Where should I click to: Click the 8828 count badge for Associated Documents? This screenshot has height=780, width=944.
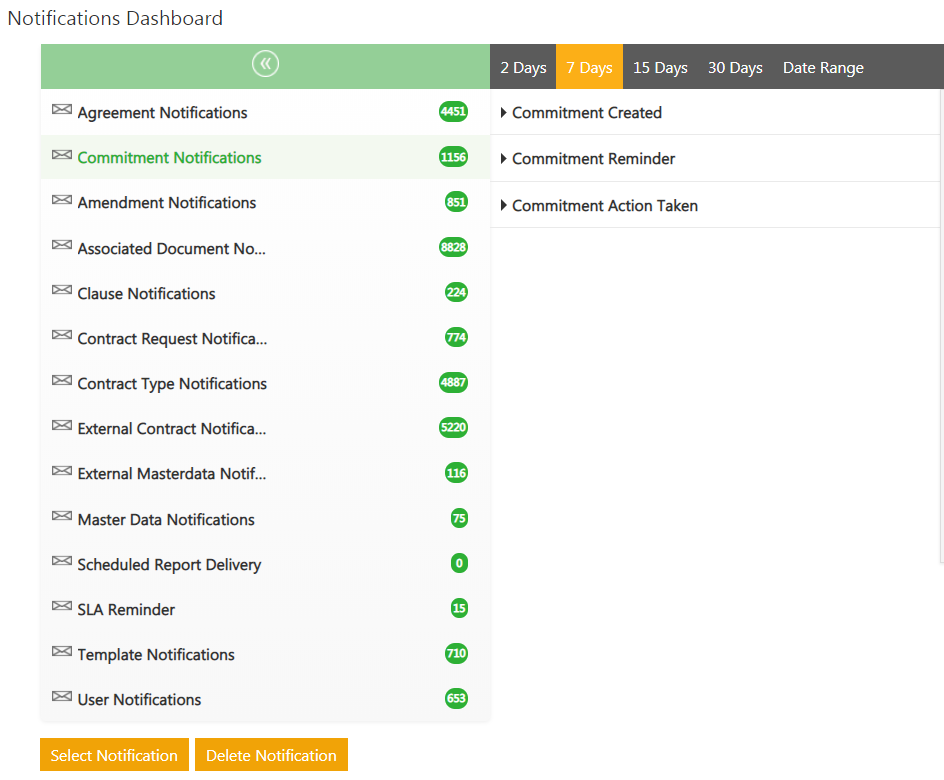point(453,247)
